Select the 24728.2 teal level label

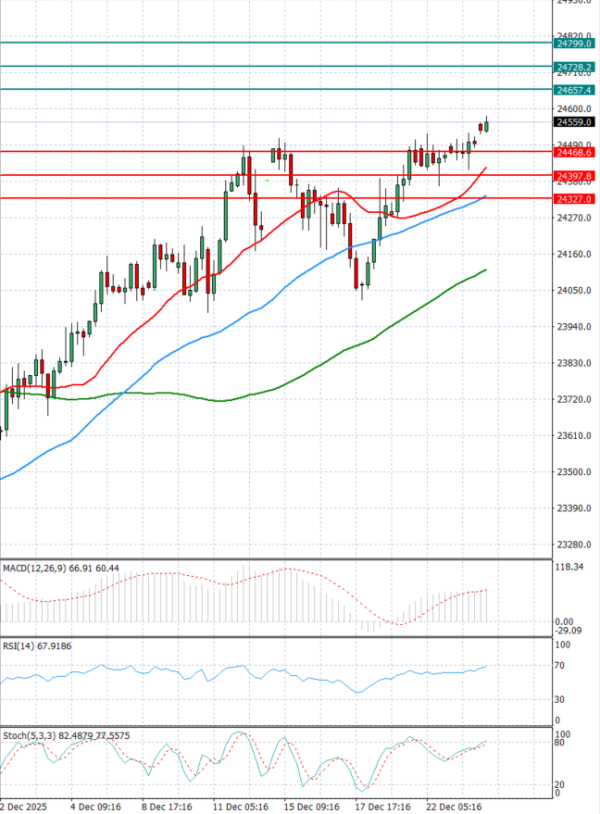click(574, 66)
